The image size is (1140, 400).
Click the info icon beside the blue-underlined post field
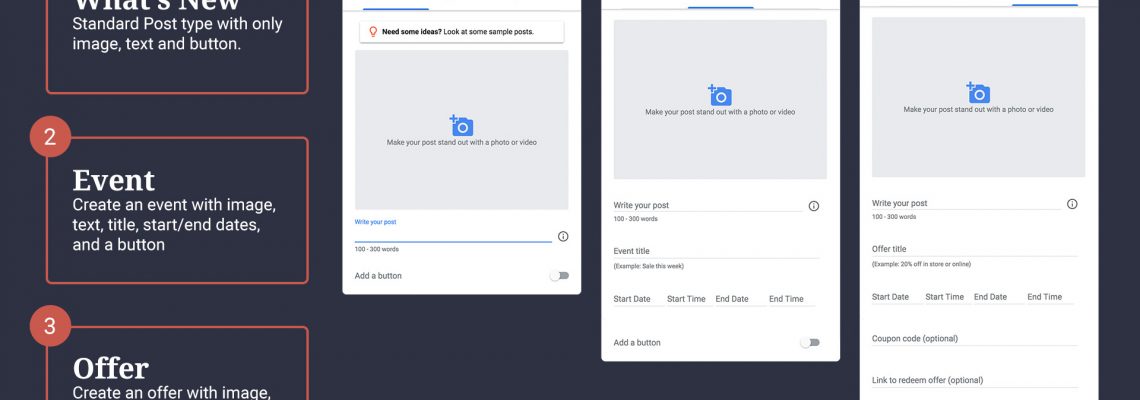point(563,236)
